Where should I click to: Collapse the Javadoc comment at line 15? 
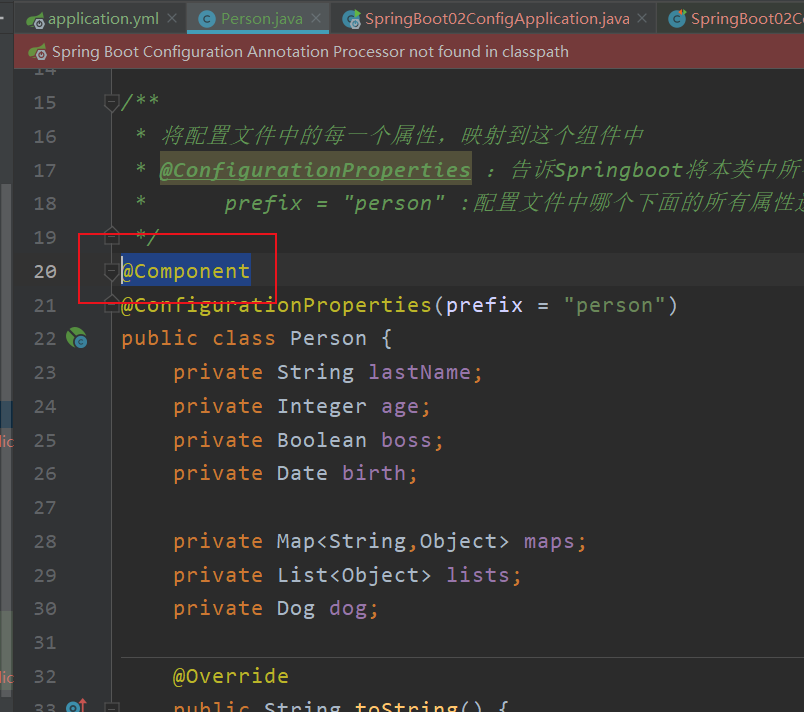tap(111, 102)
